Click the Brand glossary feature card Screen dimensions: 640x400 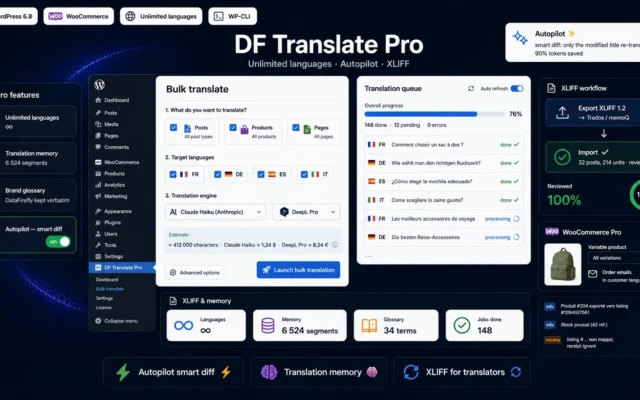38,195
